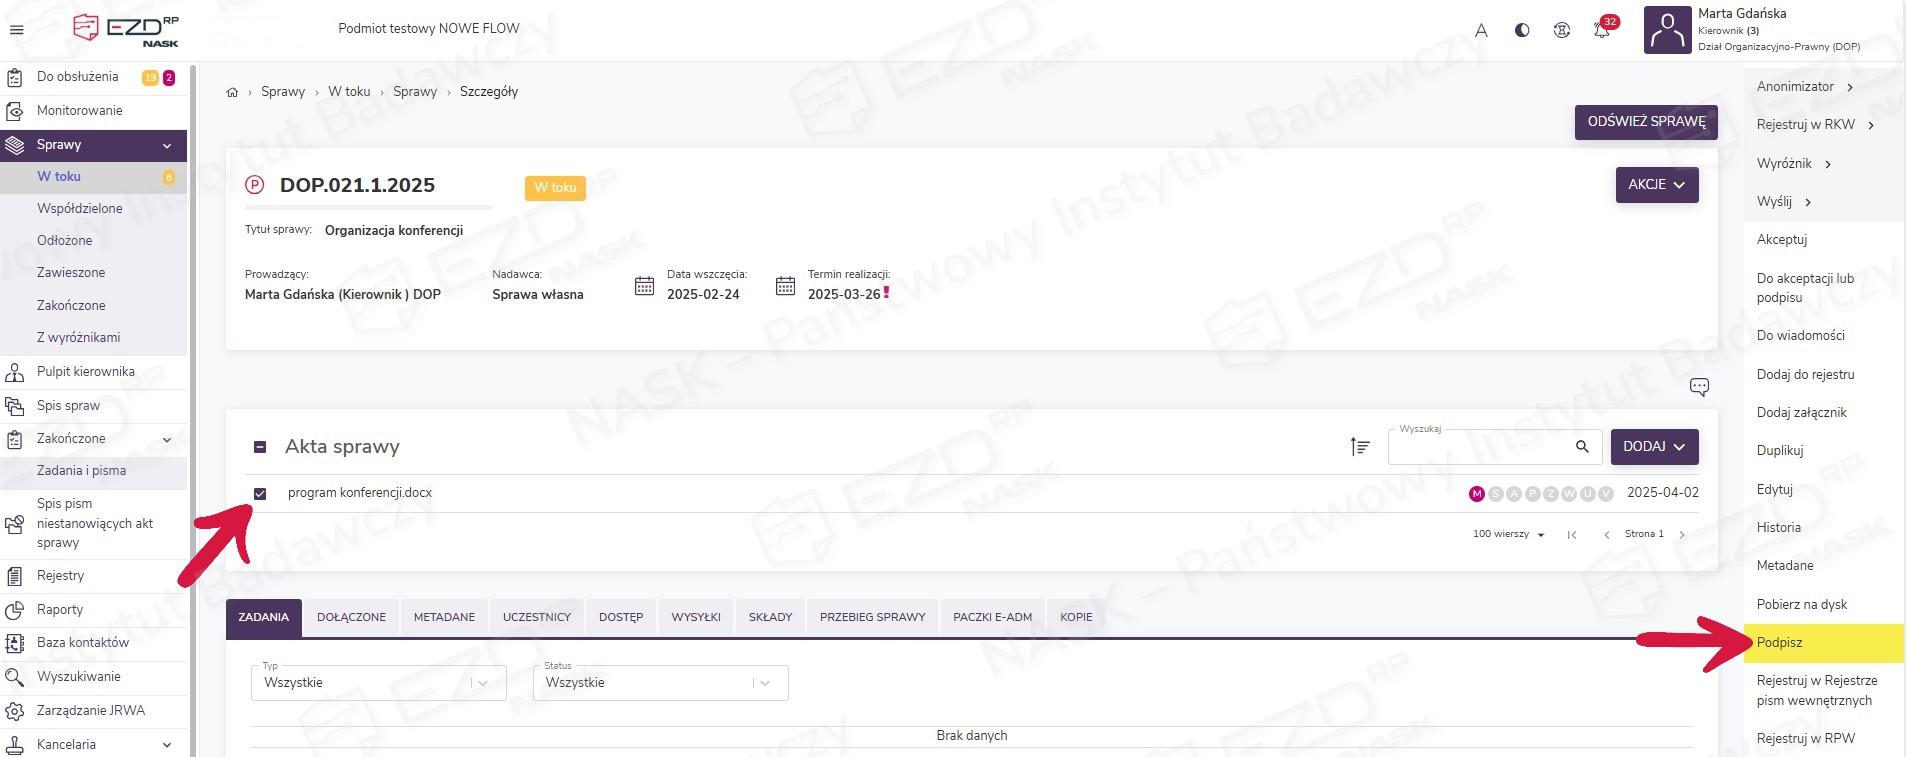Open the DODAJ dropdown button
The height and width of the screenshot is (757, 1907).
(x=1654, y=447)
